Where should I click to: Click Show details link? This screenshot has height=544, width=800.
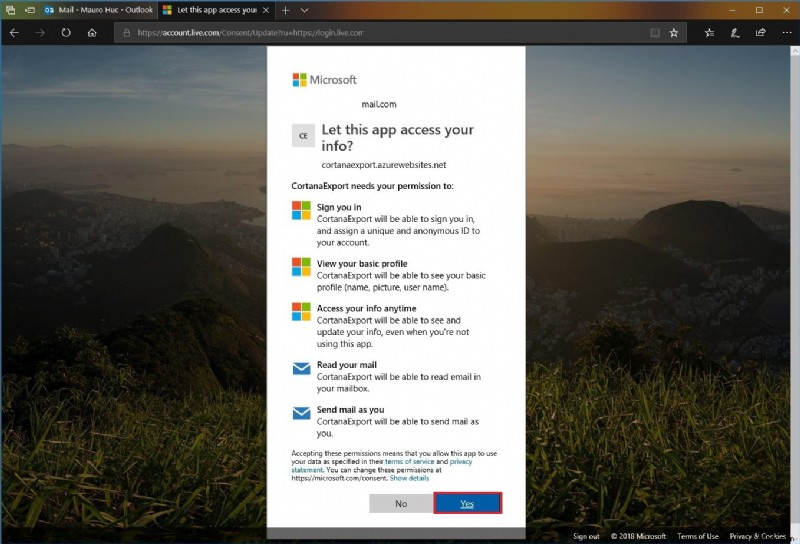[409, 478]
